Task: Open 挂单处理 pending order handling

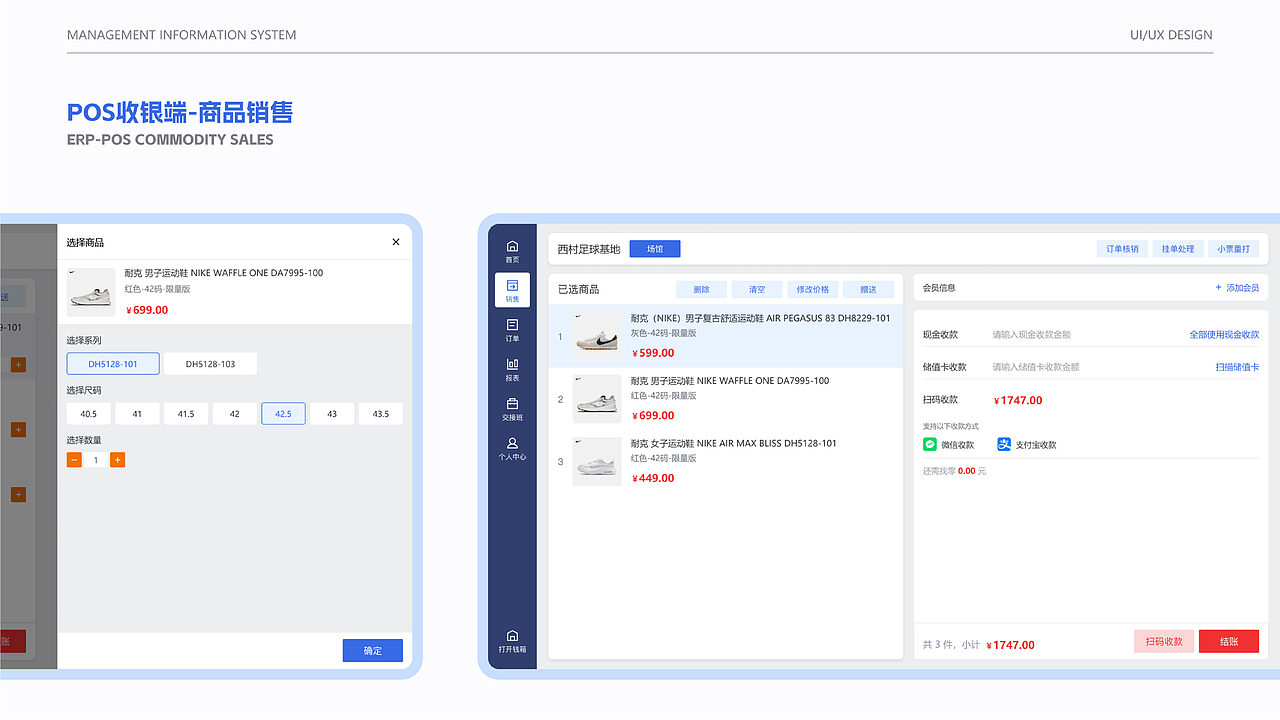Action: click(1178, 249)
